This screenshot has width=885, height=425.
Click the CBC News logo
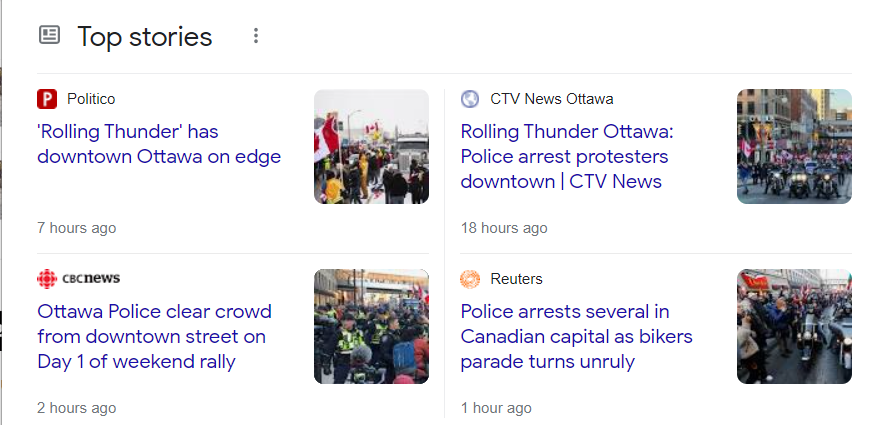click(x=78, y=279)
